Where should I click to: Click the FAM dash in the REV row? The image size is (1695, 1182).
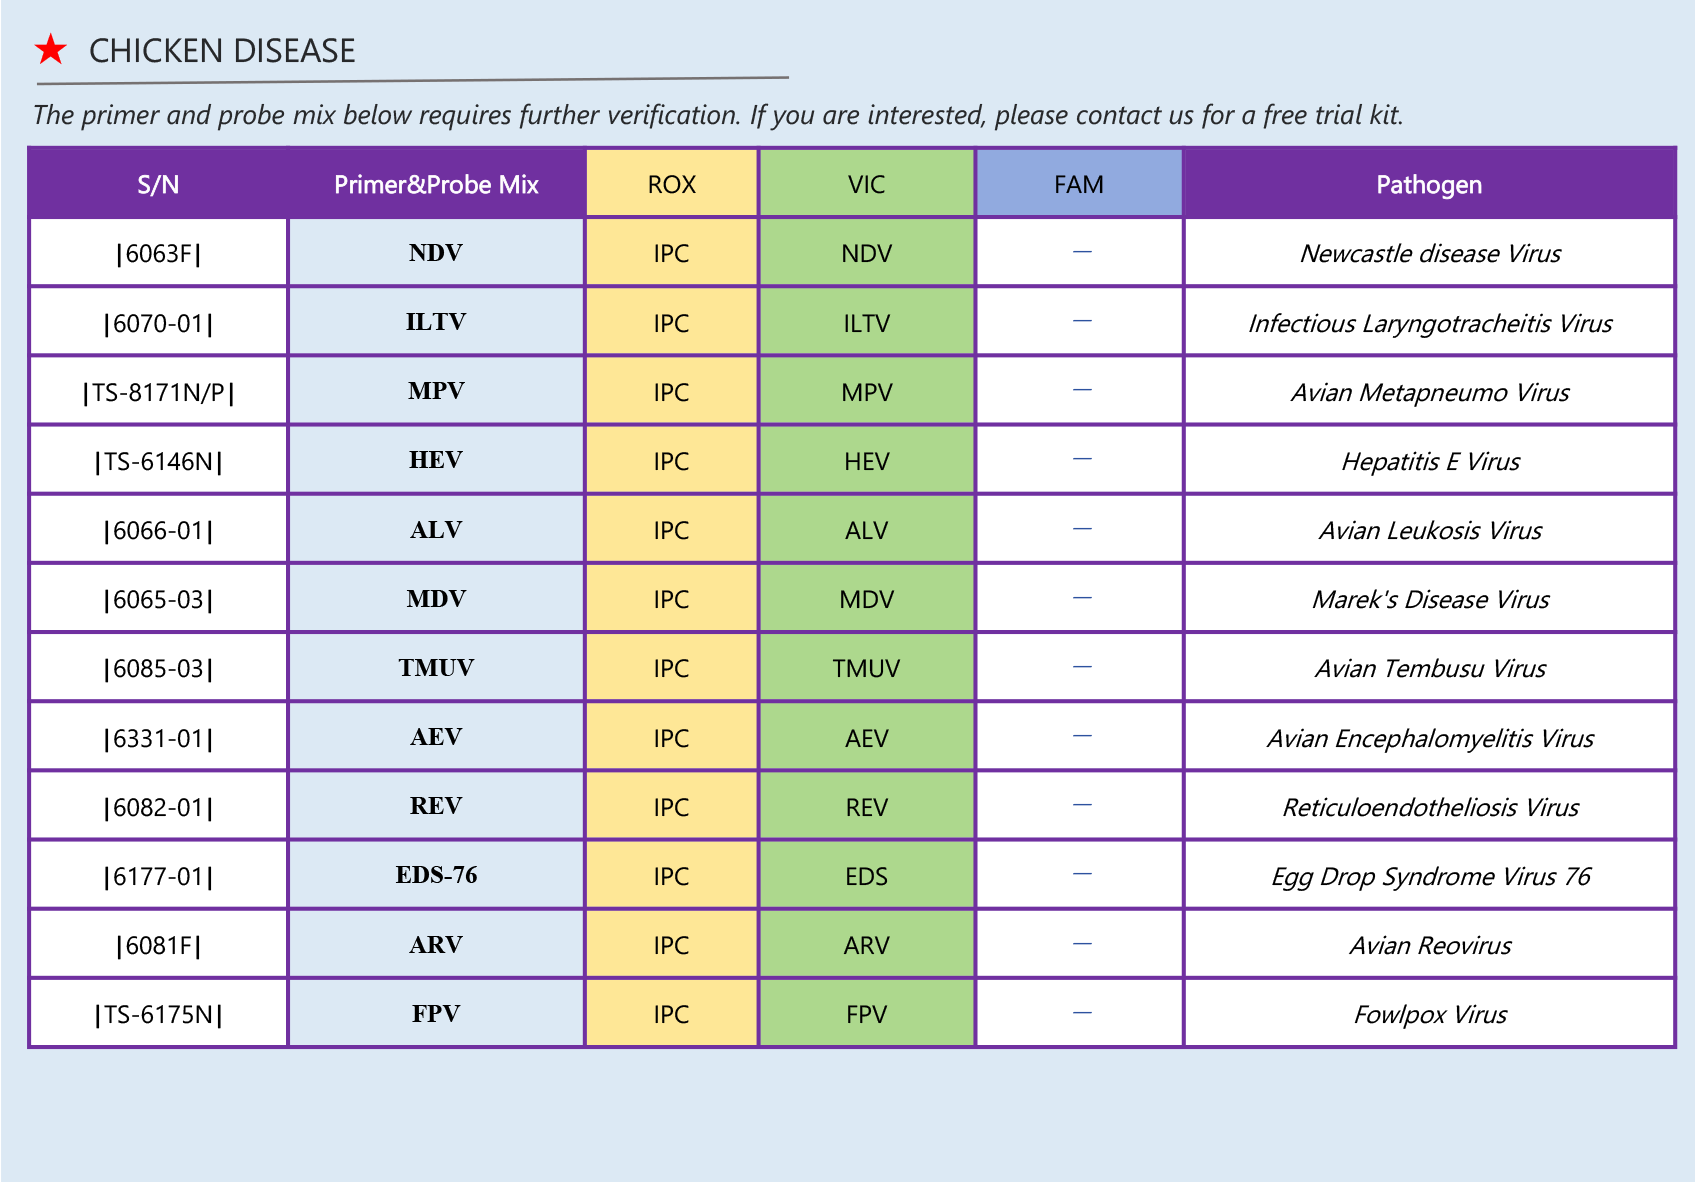click(1081, 805)
